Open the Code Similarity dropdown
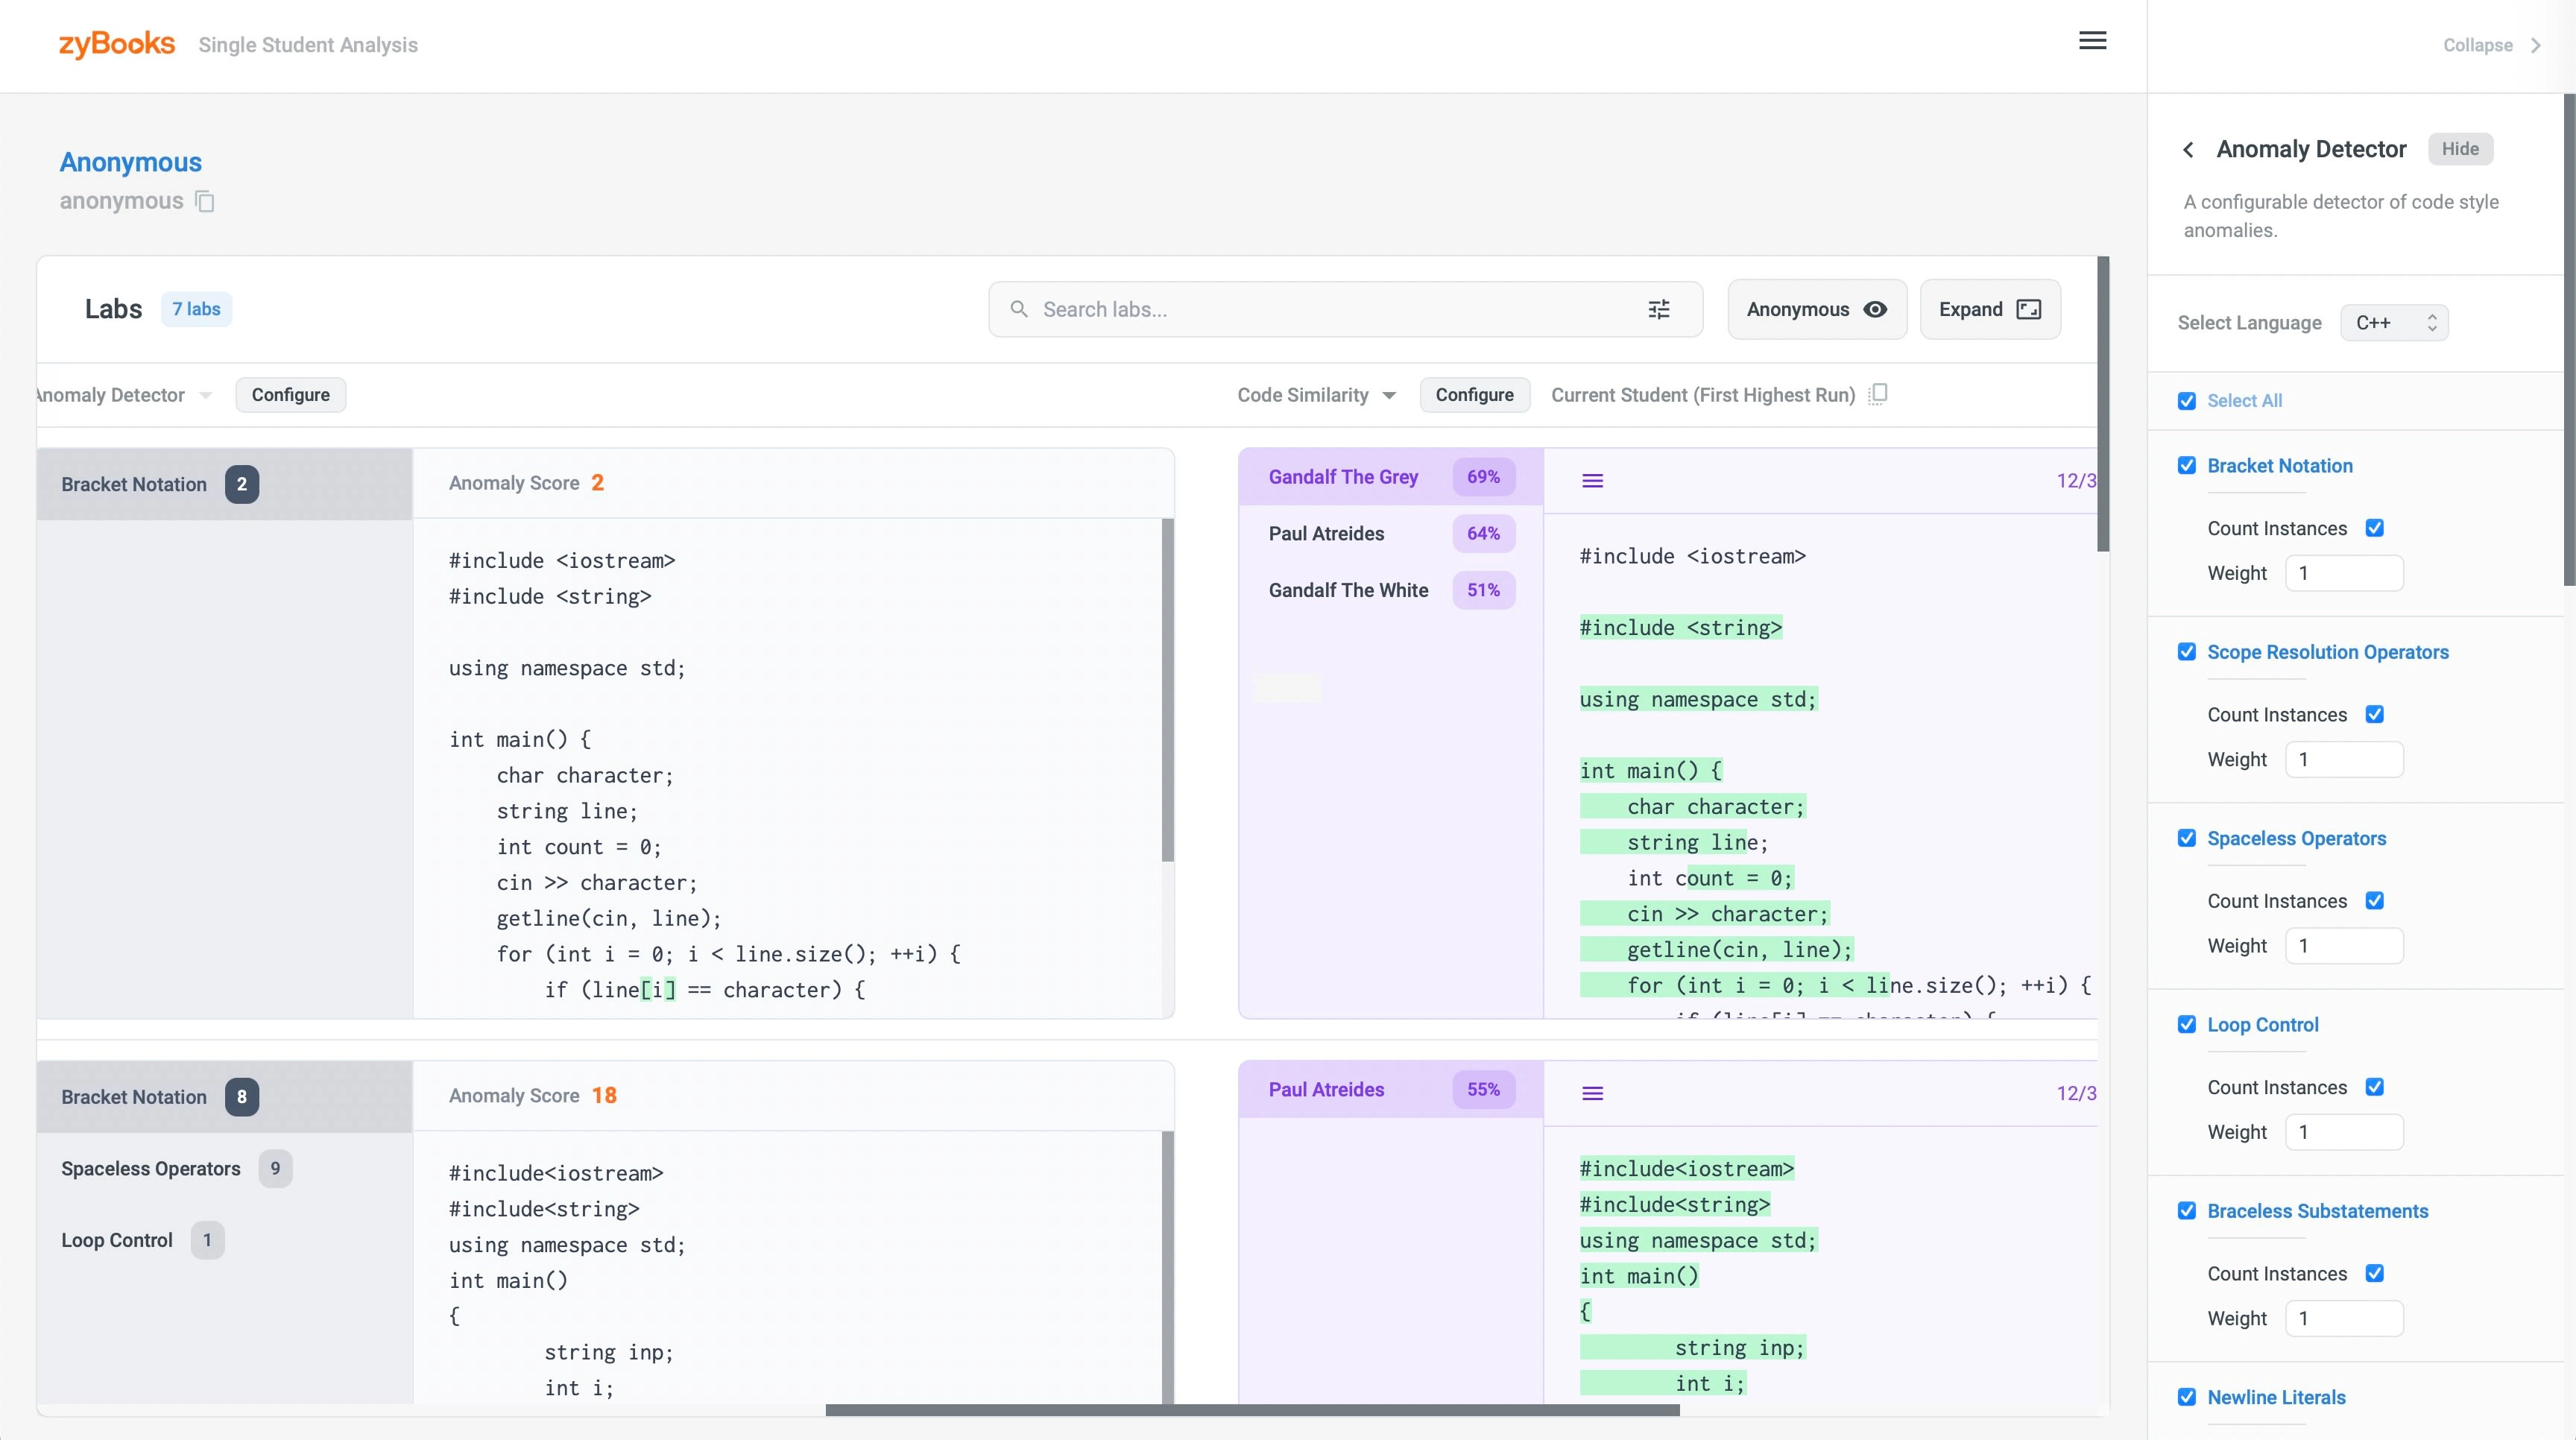The image size is (2576, 1440). 1316,395
